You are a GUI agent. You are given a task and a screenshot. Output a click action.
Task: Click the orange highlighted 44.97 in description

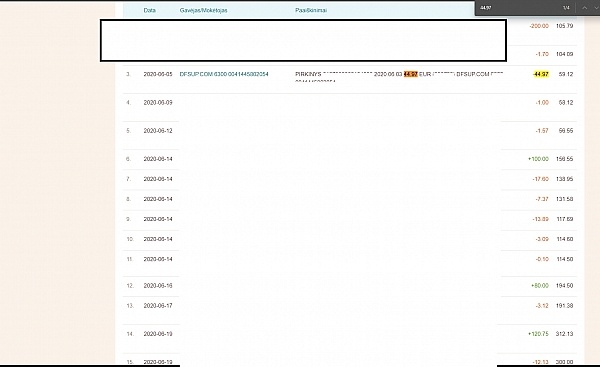(411, 74)
